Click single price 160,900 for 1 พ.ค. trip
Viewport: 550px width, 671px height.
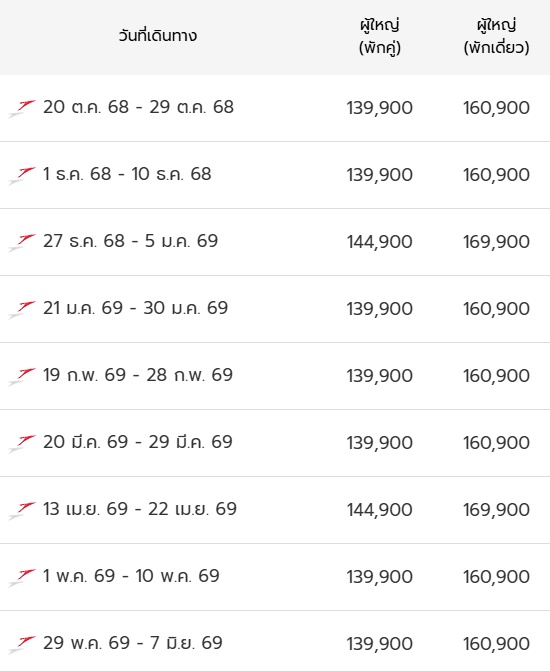pos(496,577)
